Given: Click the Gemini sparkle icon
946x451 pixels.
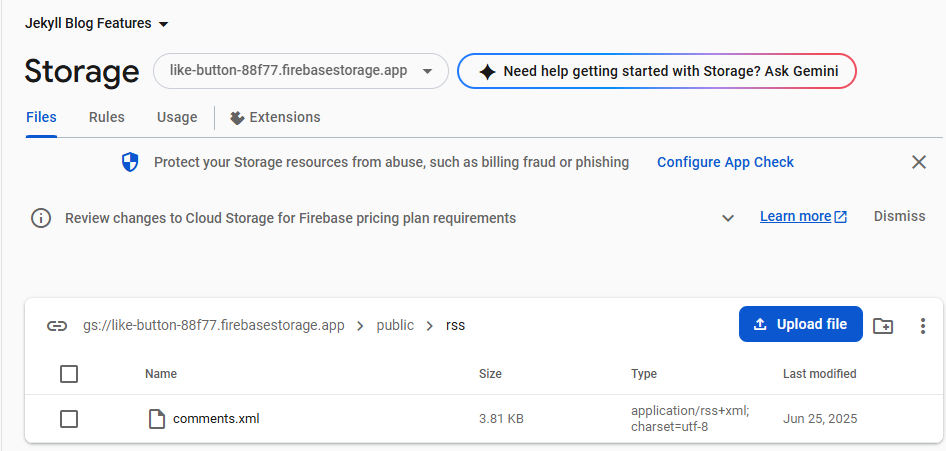Looking at the screenshot, I should pos(487,72).
